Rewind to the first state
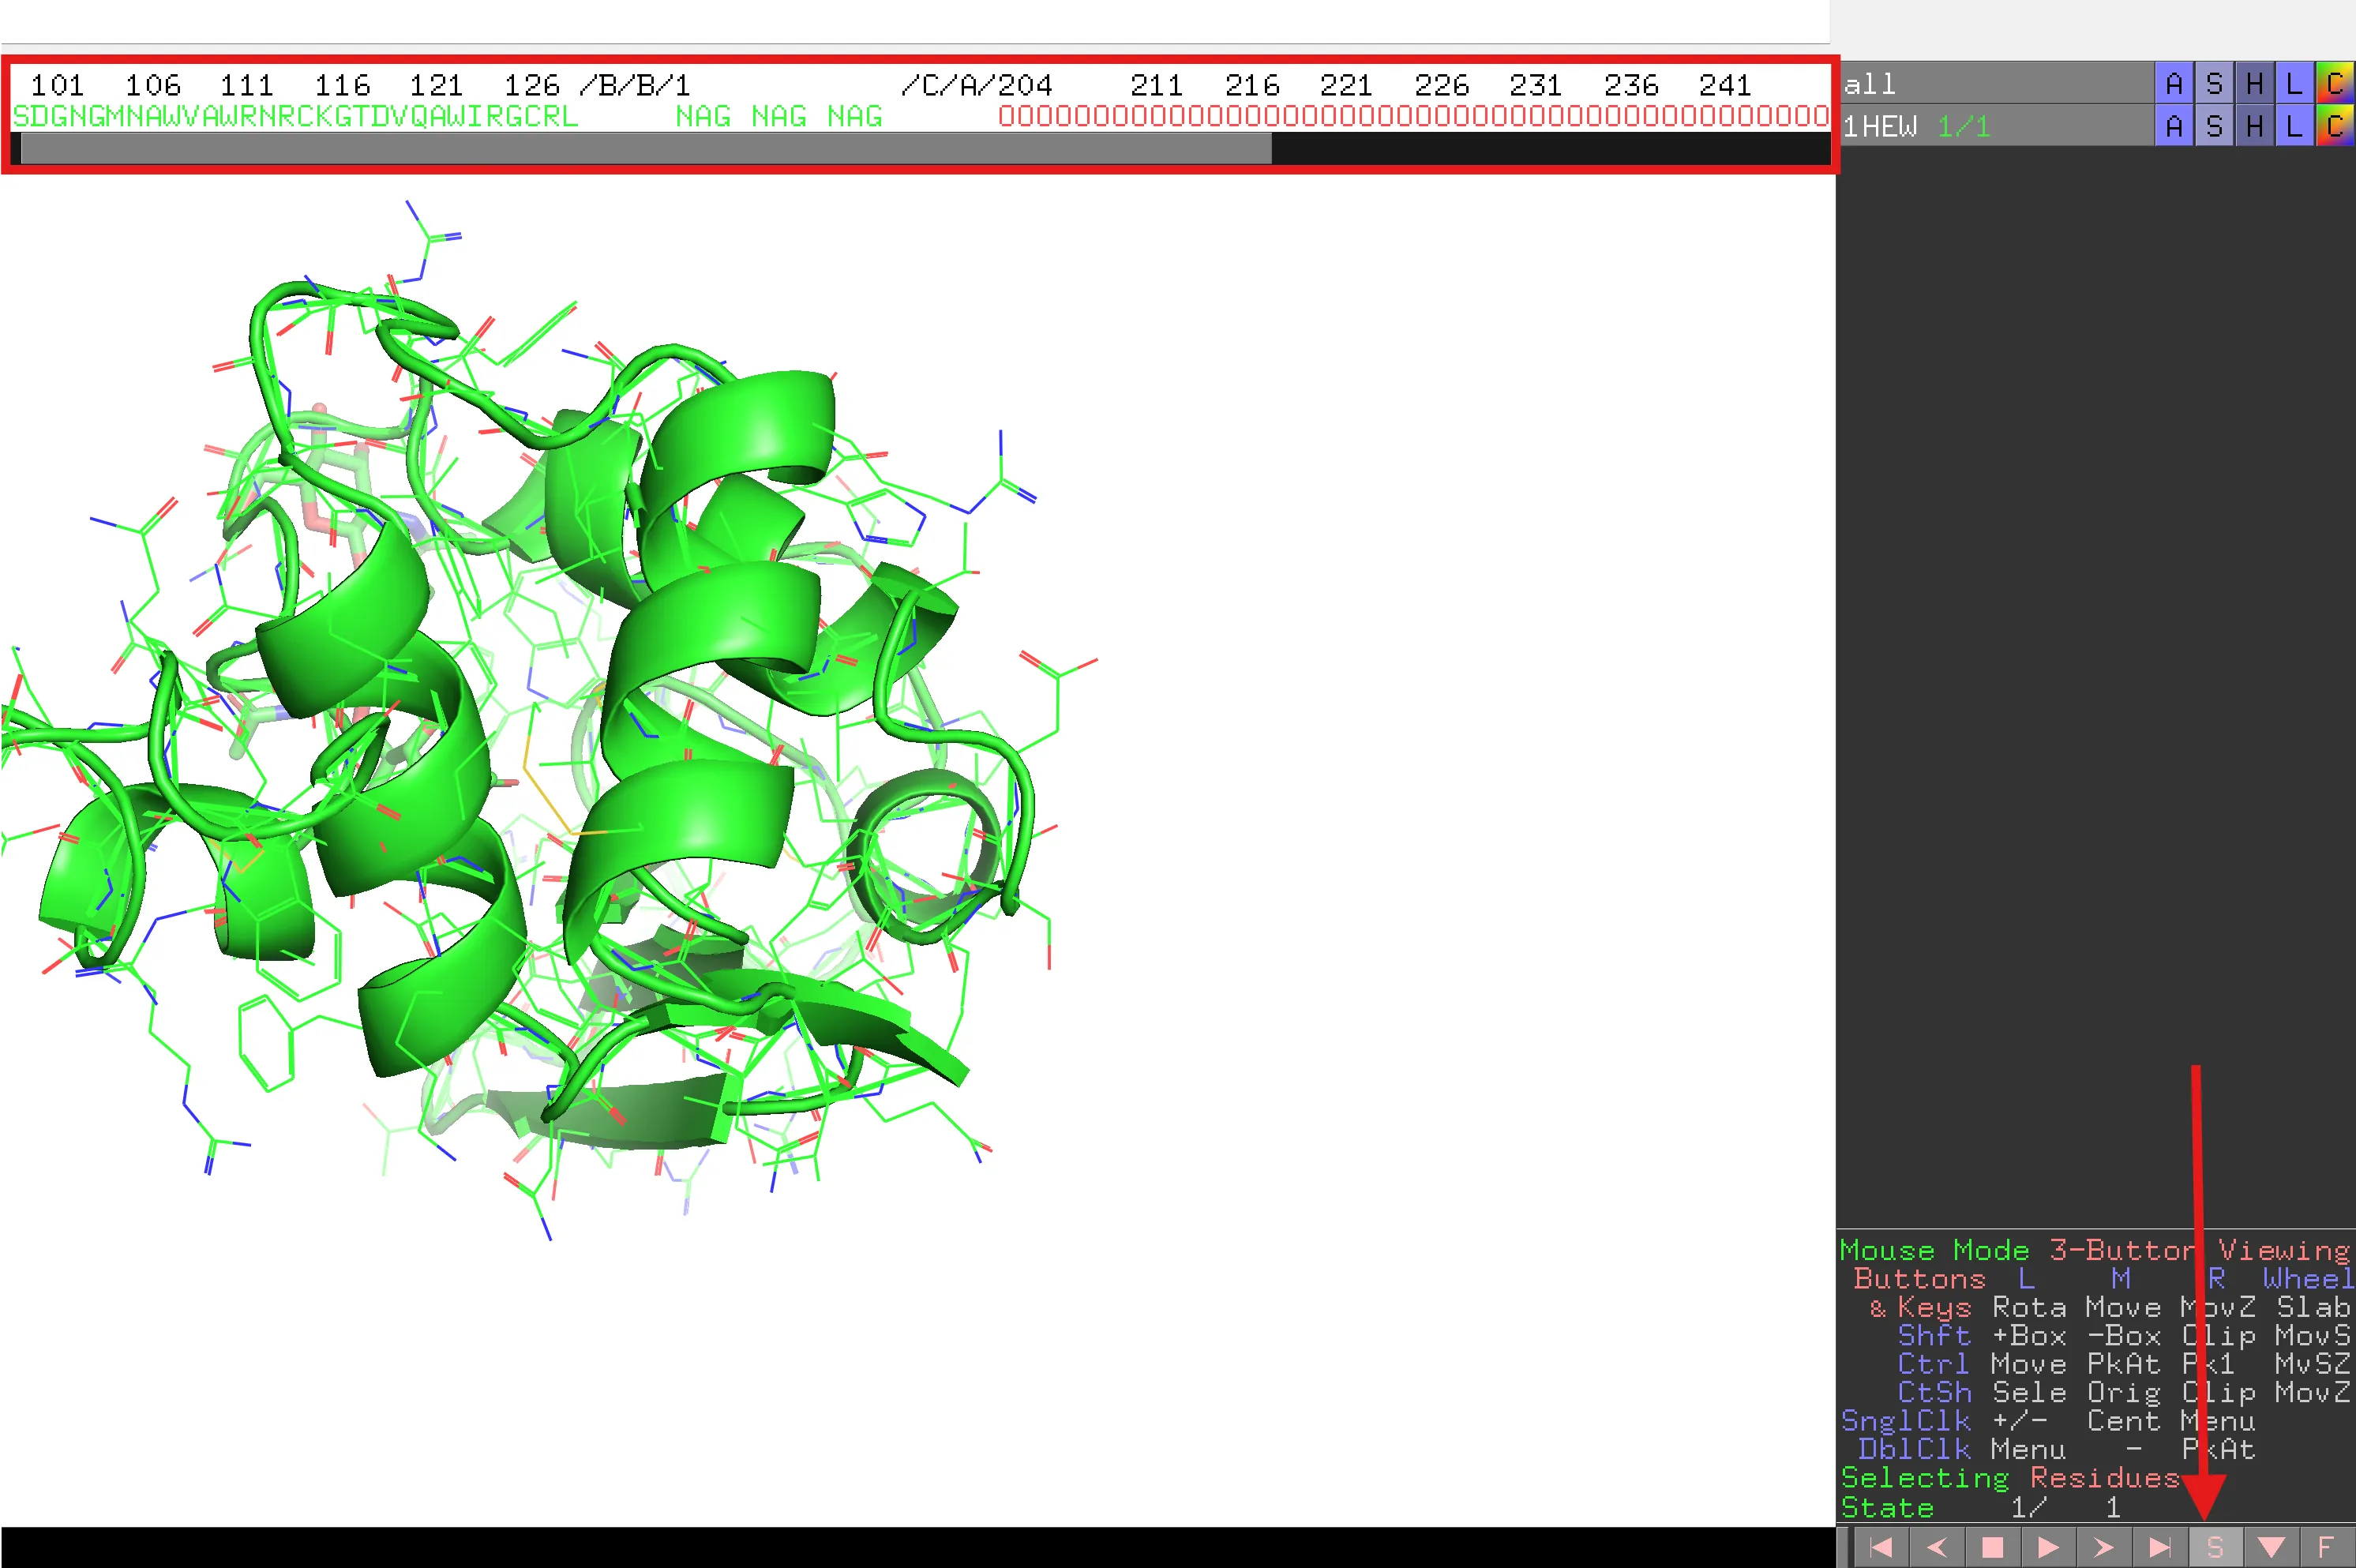Screen dimensions: 2356x1568 pos(1881,1547)
